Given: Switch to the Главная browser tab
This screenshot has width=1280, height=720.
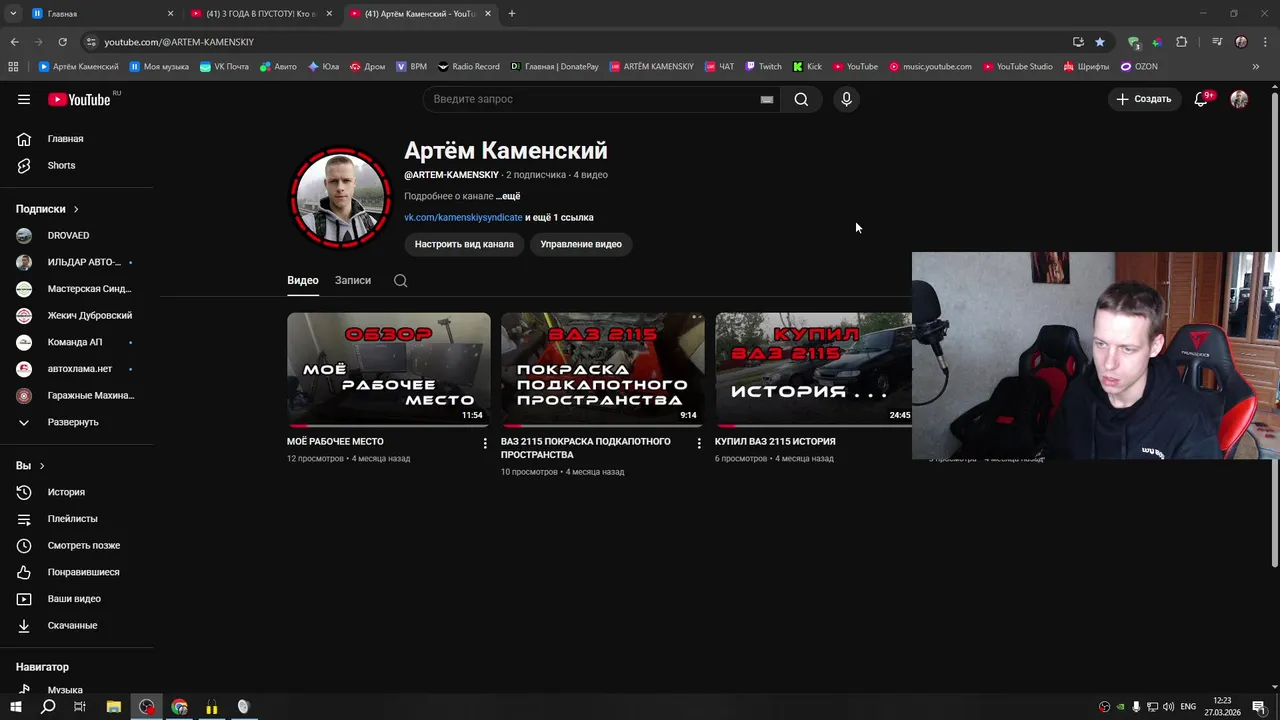Looking at the screenshot, I should point(101,14).
